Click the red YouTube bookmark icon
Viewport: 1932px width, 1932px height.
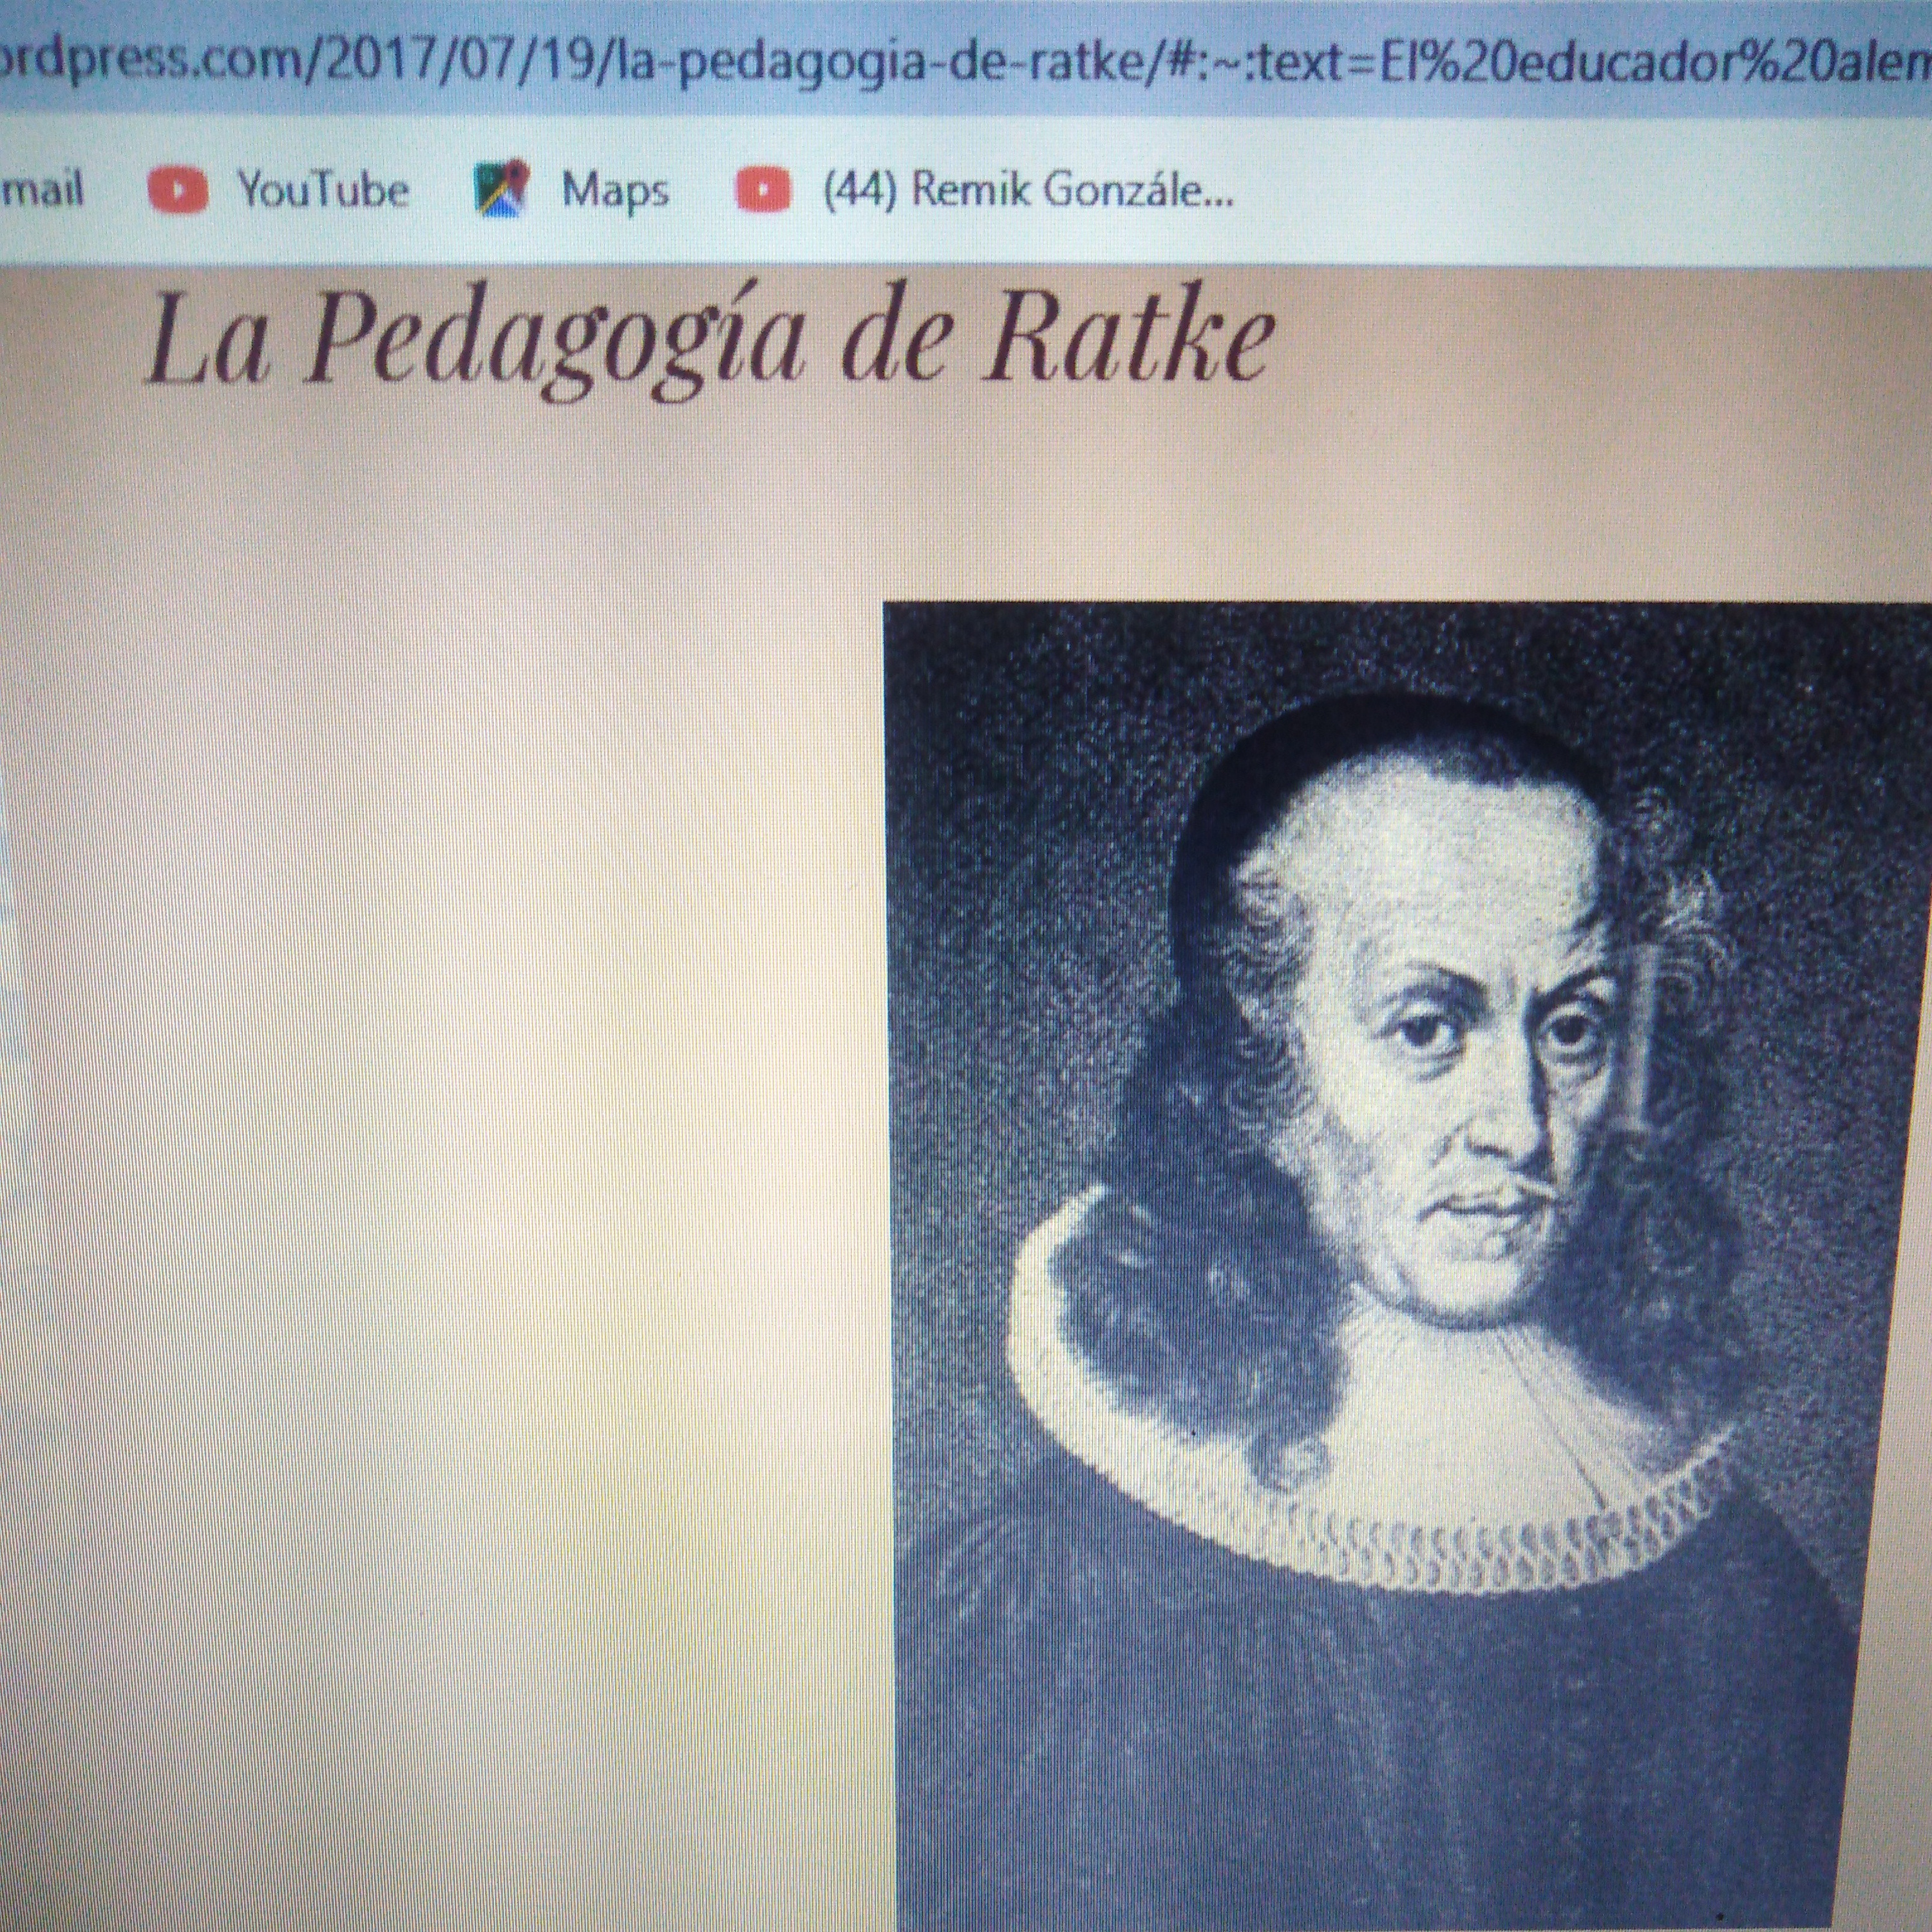click(x=178, y=190)
